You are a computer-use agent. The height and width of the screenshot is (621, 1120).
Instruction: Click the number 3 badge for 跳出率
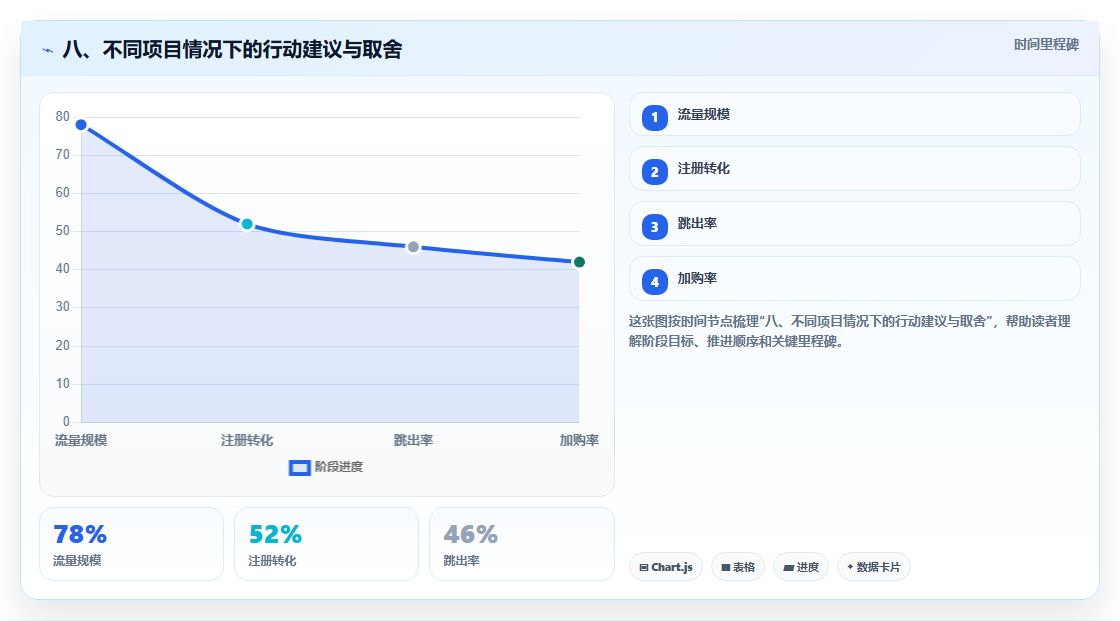[654, 227]
